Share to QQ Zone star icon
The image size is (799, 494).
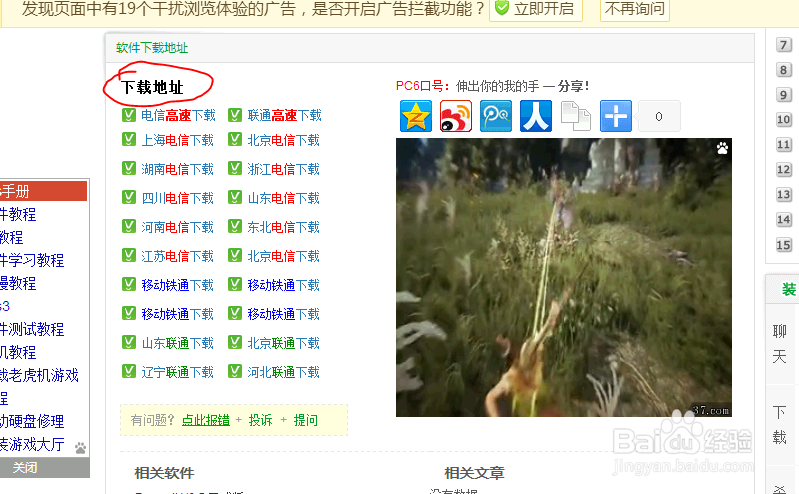[416, 116]
